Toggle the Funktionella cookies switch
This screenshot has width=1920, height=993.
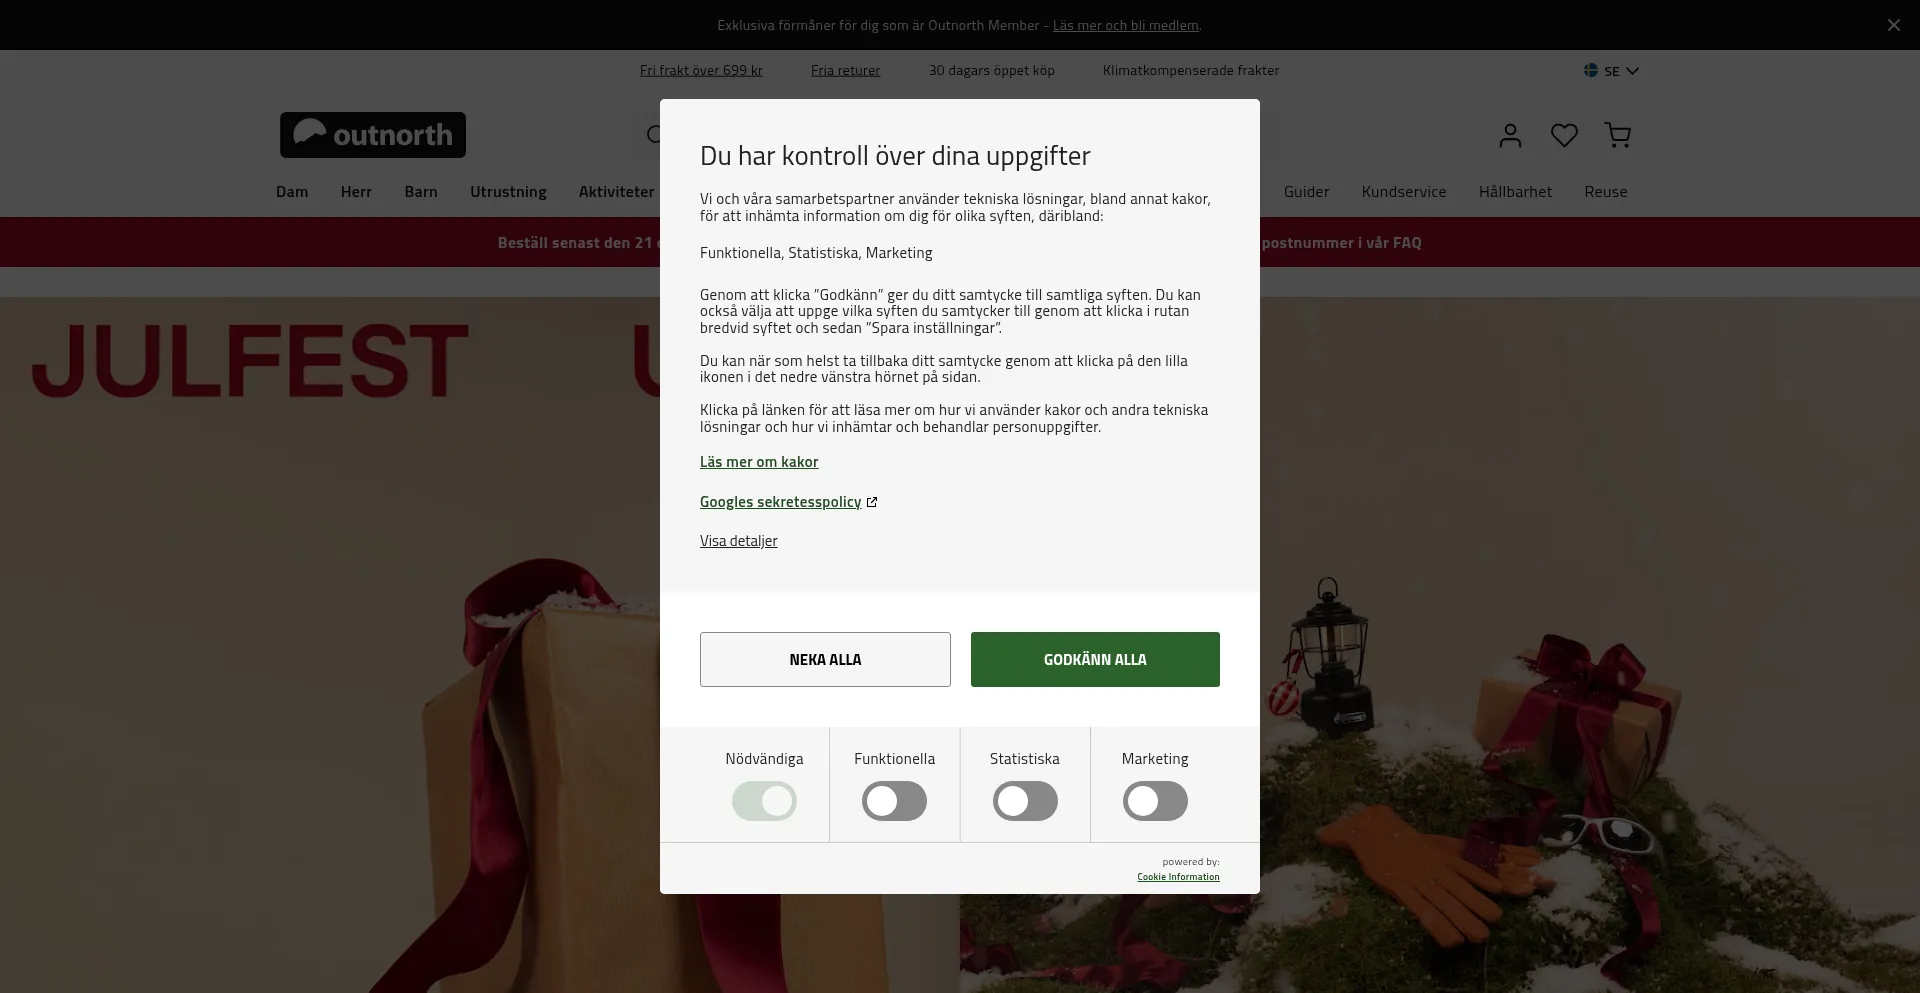[895, 801]
